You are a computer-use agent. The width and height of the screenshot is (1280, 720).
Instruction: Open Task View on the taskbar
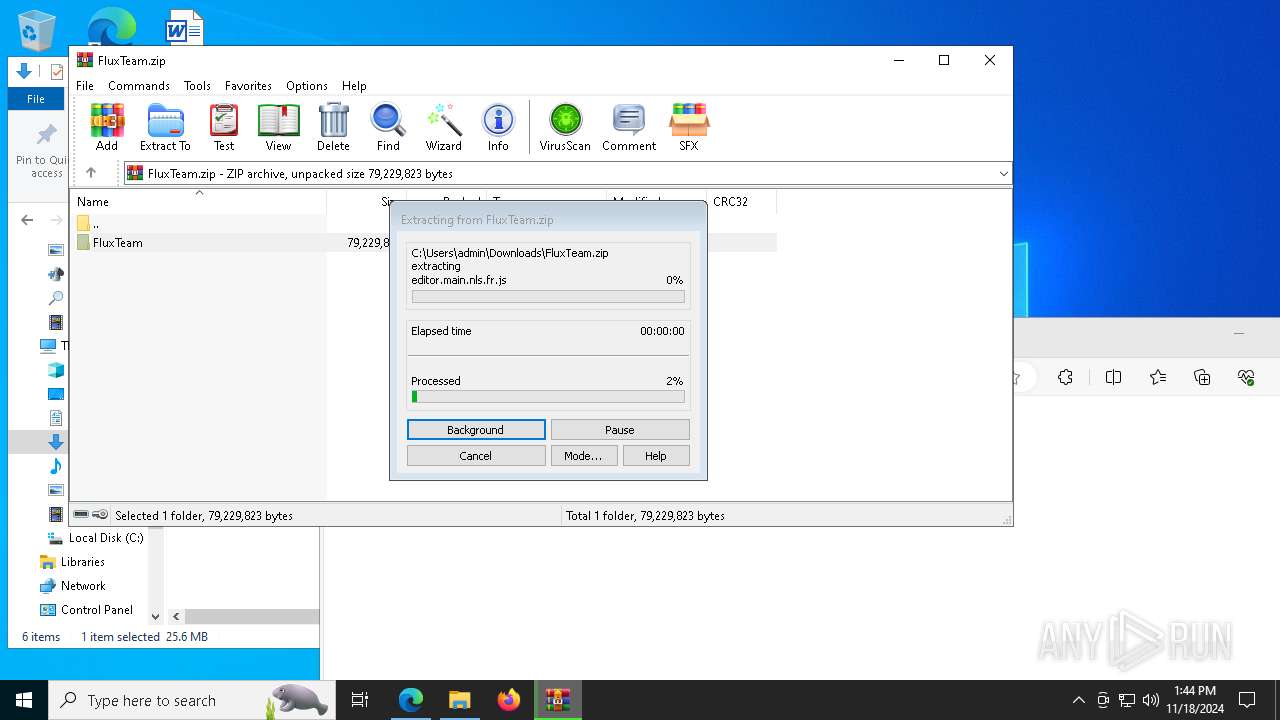click(x=360, y=700)
